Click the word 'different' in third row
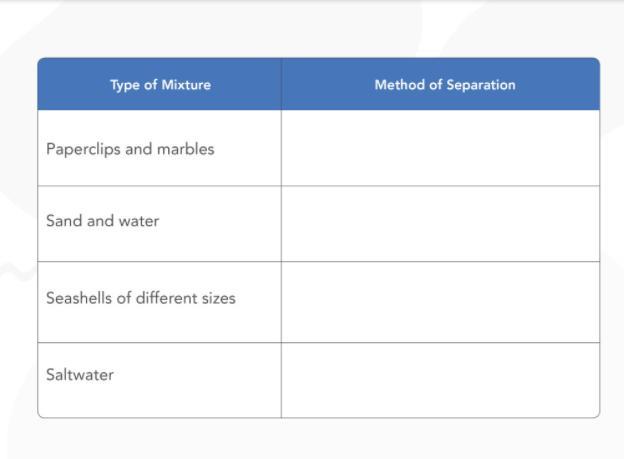 click(166, 298)
